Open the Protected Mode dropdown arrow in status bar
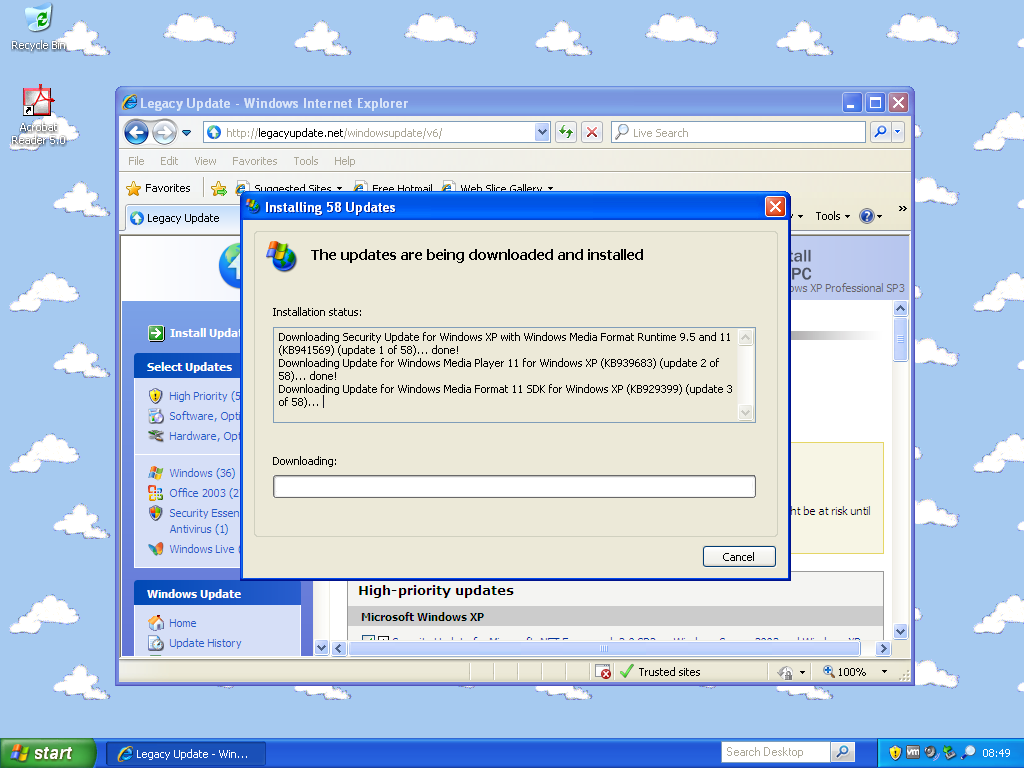 tap(802, 672)
